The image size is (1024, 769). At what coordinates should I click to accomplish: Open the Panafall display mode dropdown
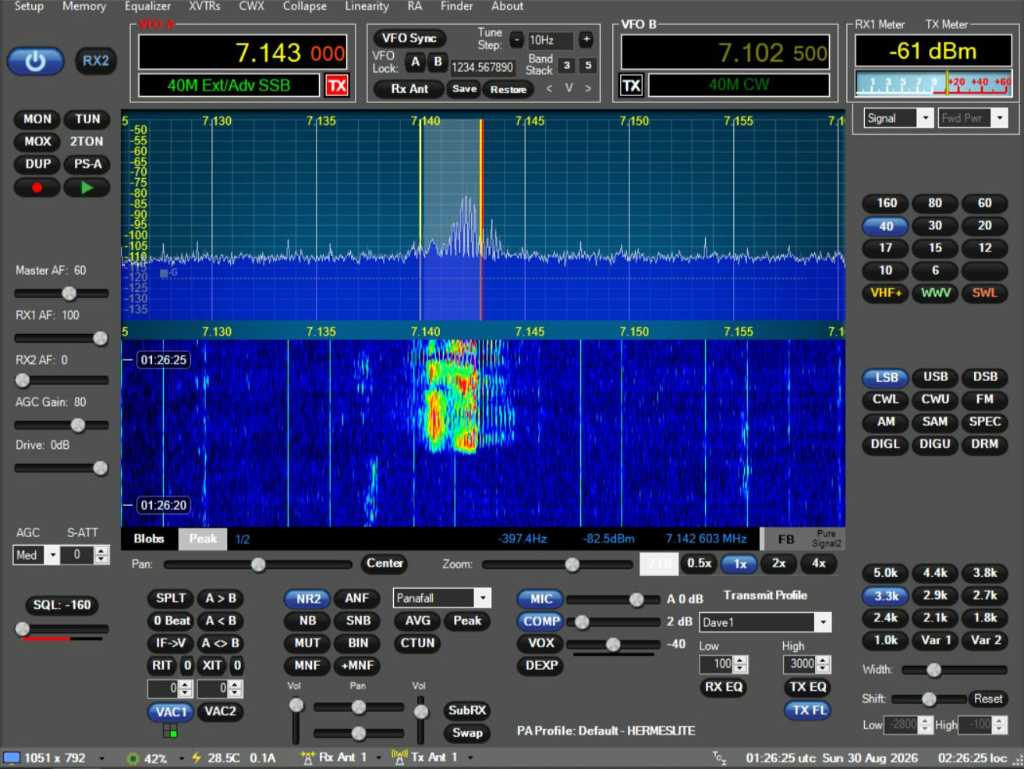click(441, 598)
